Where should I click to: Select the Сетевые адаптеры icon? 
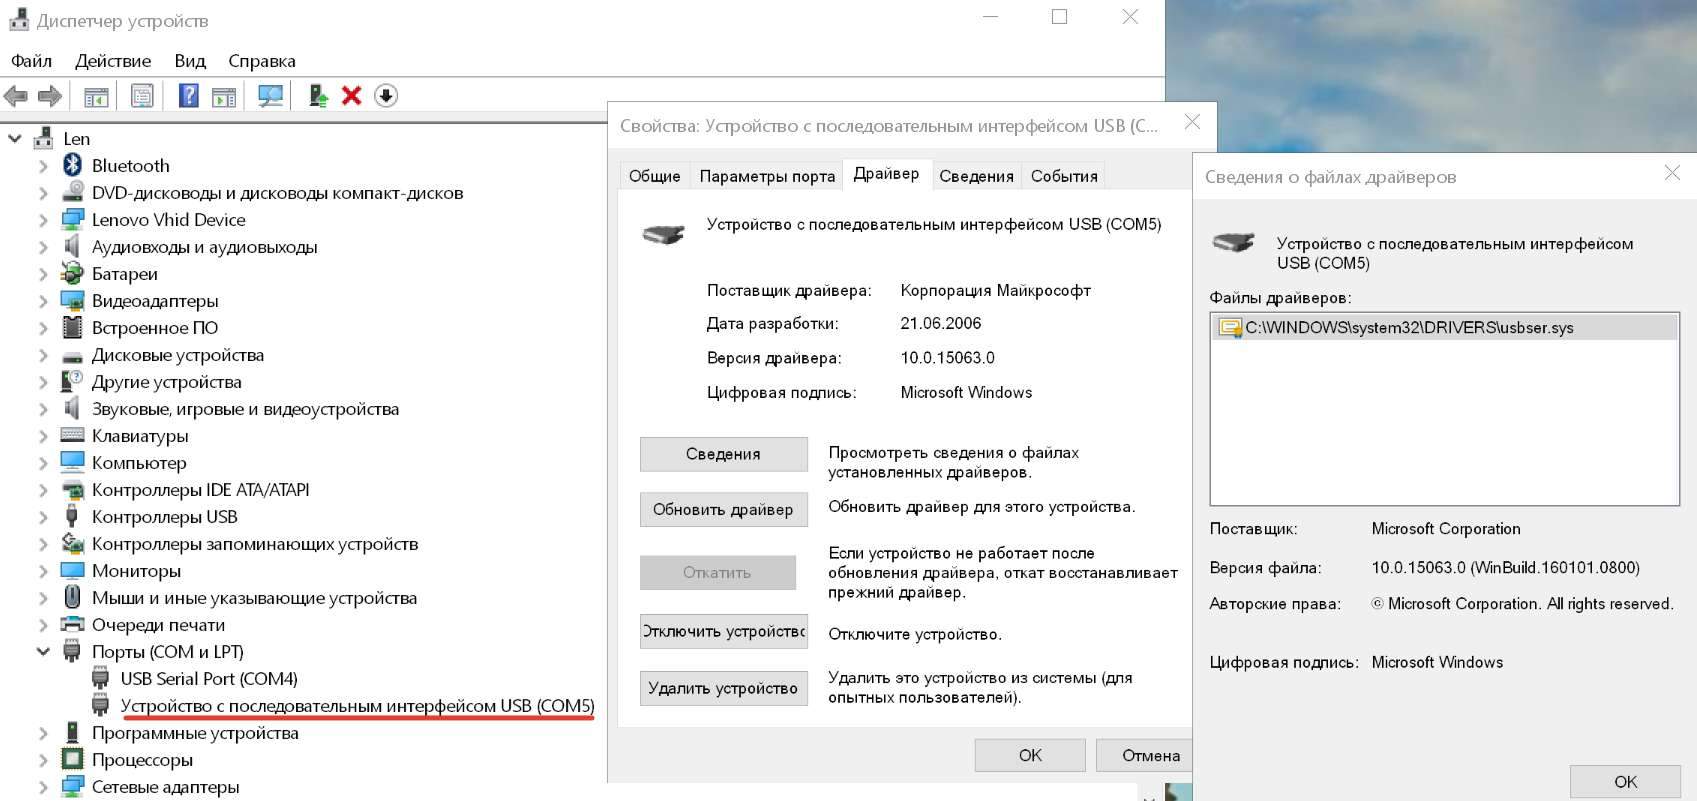(x=72, y=786)
